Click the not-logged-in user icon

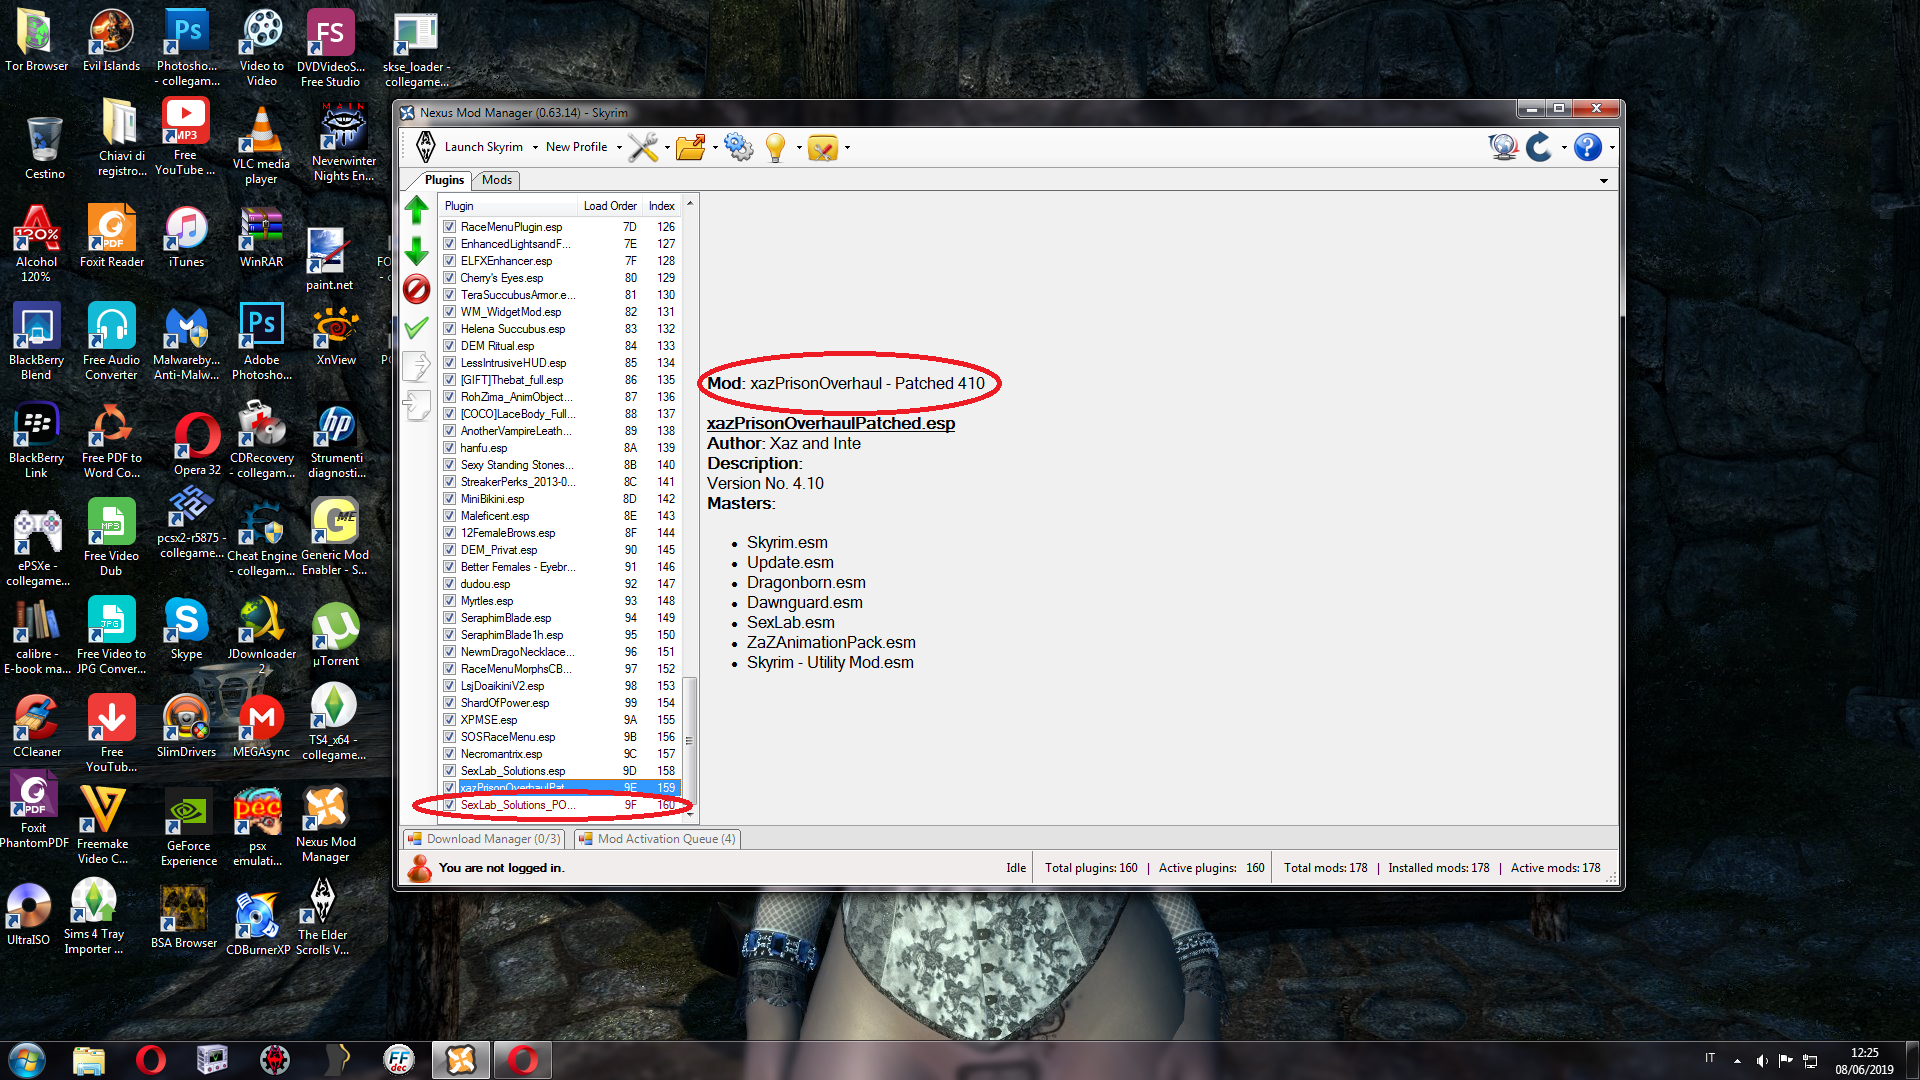point(420,868)
